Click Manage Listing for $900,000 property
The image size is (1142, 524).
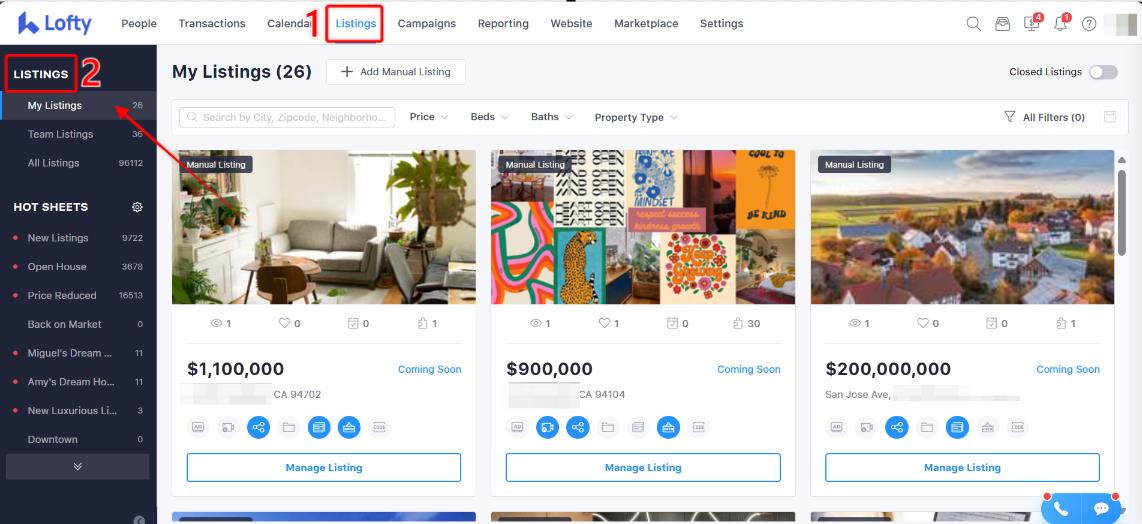(x=643, y=467)
